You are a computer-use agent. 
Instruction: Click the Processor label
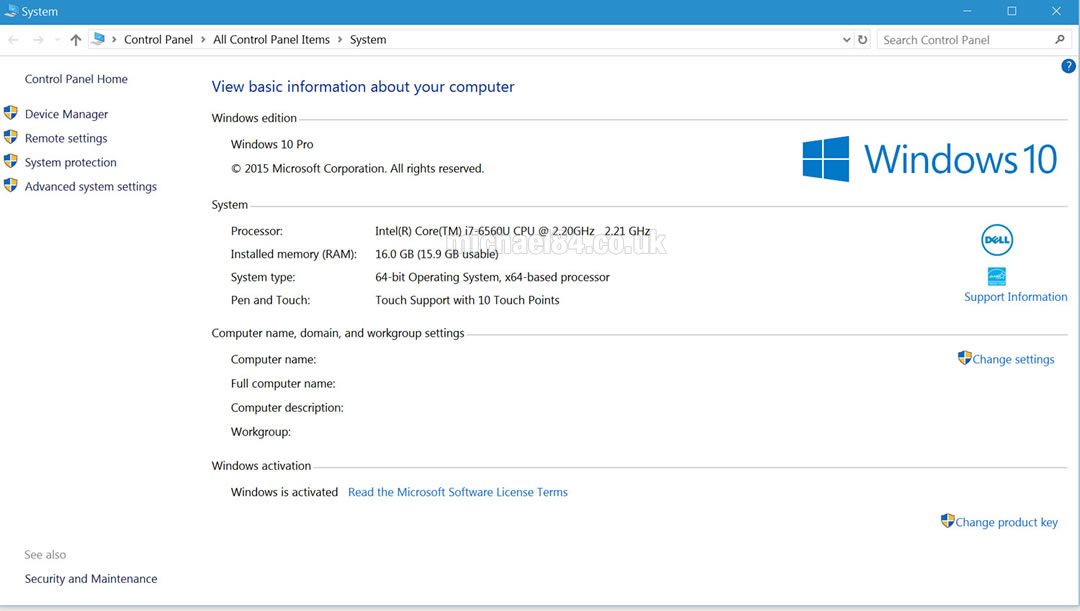pyautogui.click(x=257, y=231)
